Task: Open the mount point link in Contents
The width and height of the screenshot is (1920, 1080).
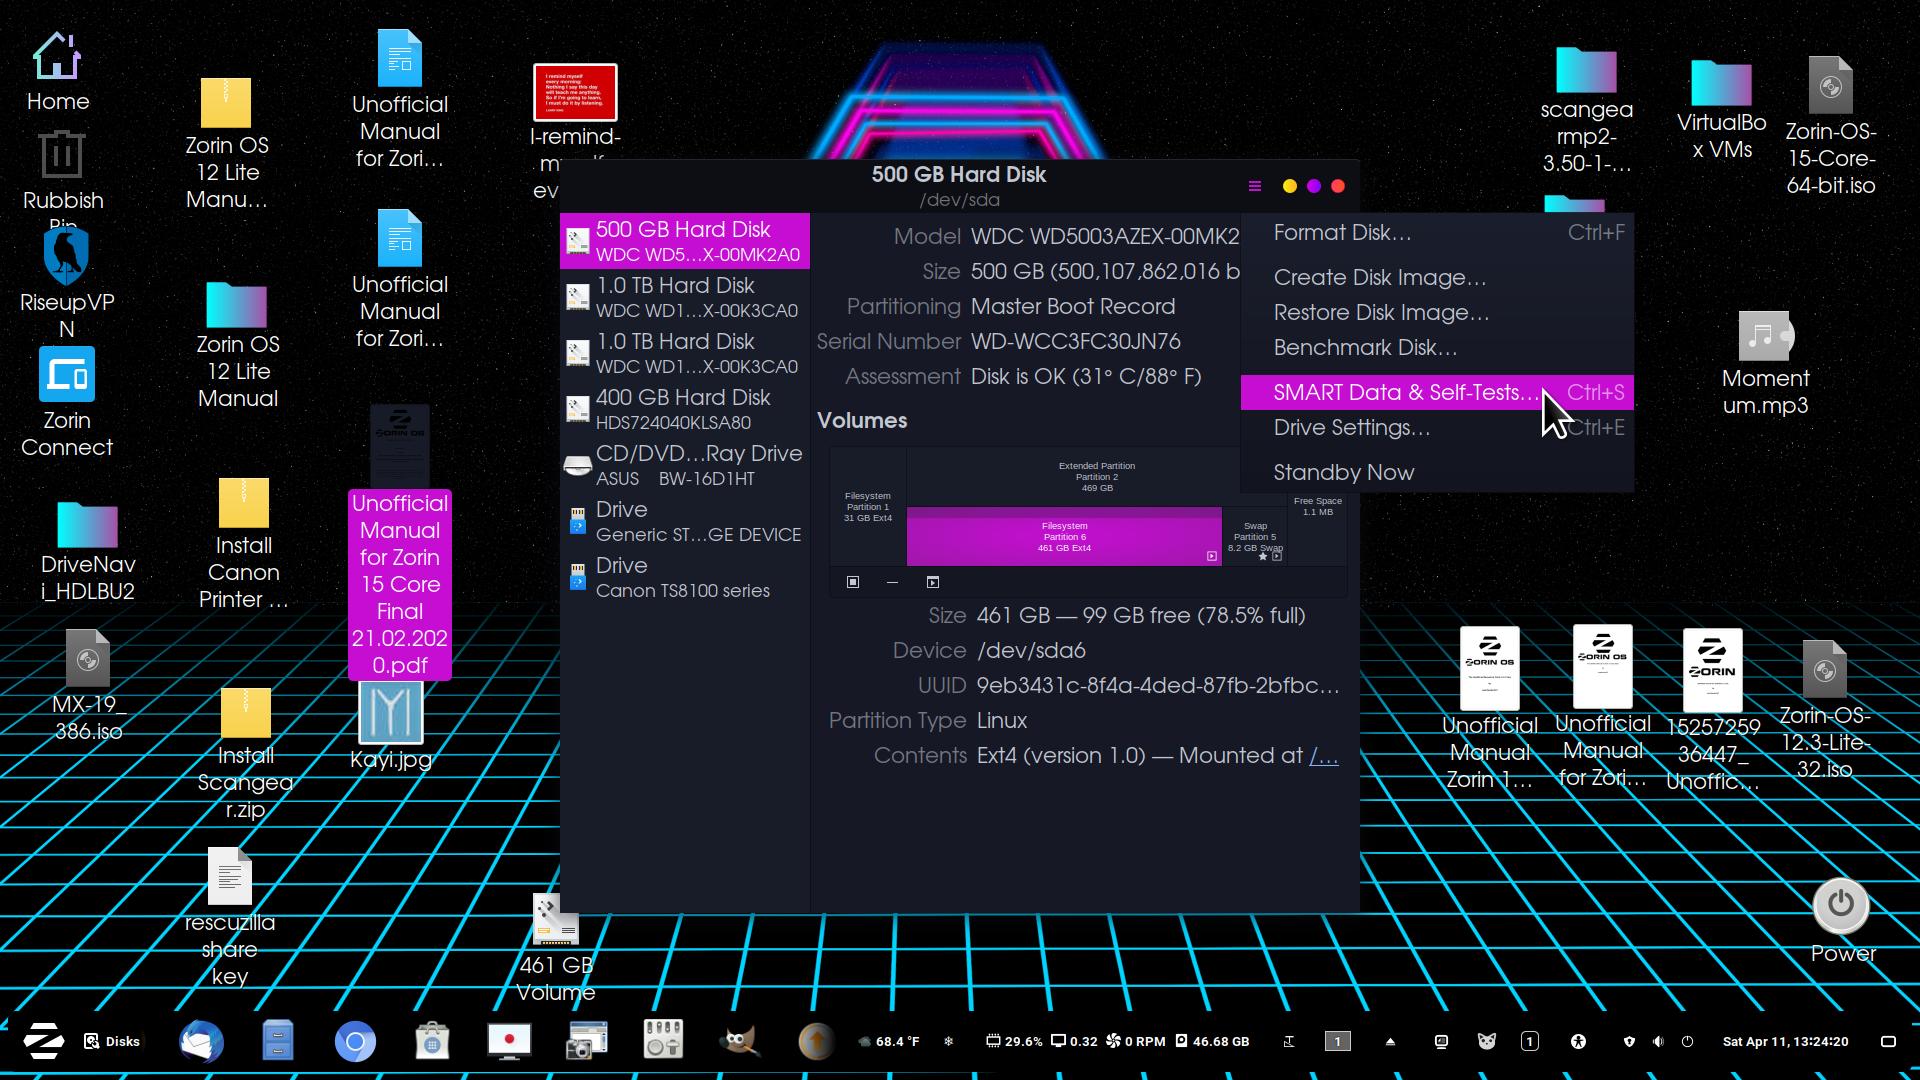Action: tap(1323, 755)
